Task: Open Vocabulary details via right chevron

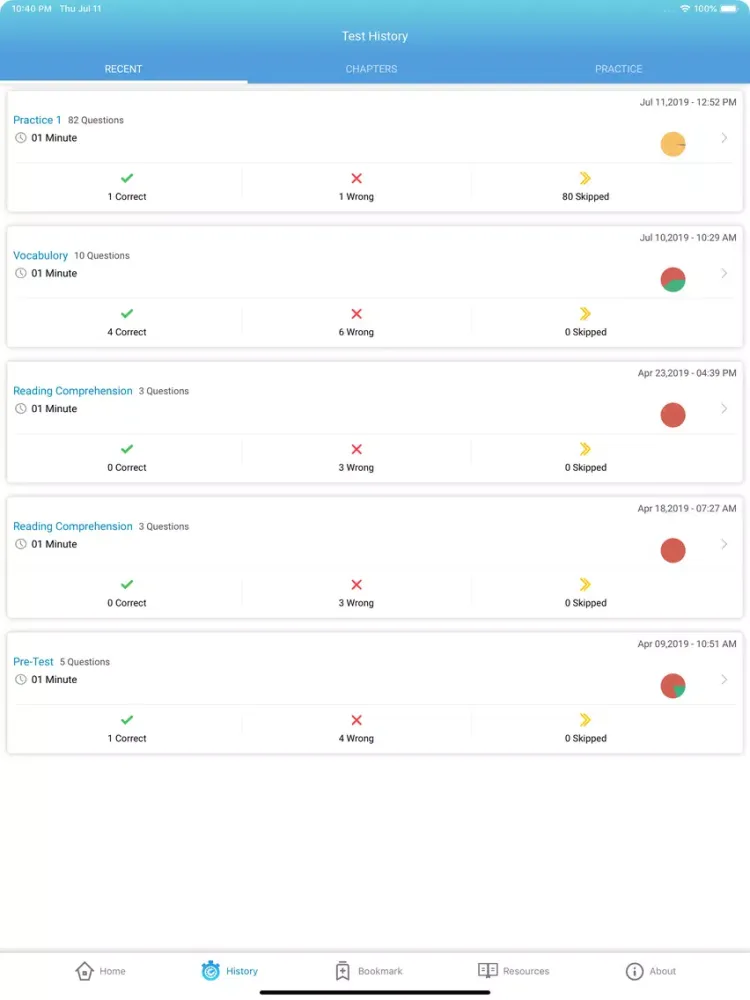Action: [x=724, y=273]
